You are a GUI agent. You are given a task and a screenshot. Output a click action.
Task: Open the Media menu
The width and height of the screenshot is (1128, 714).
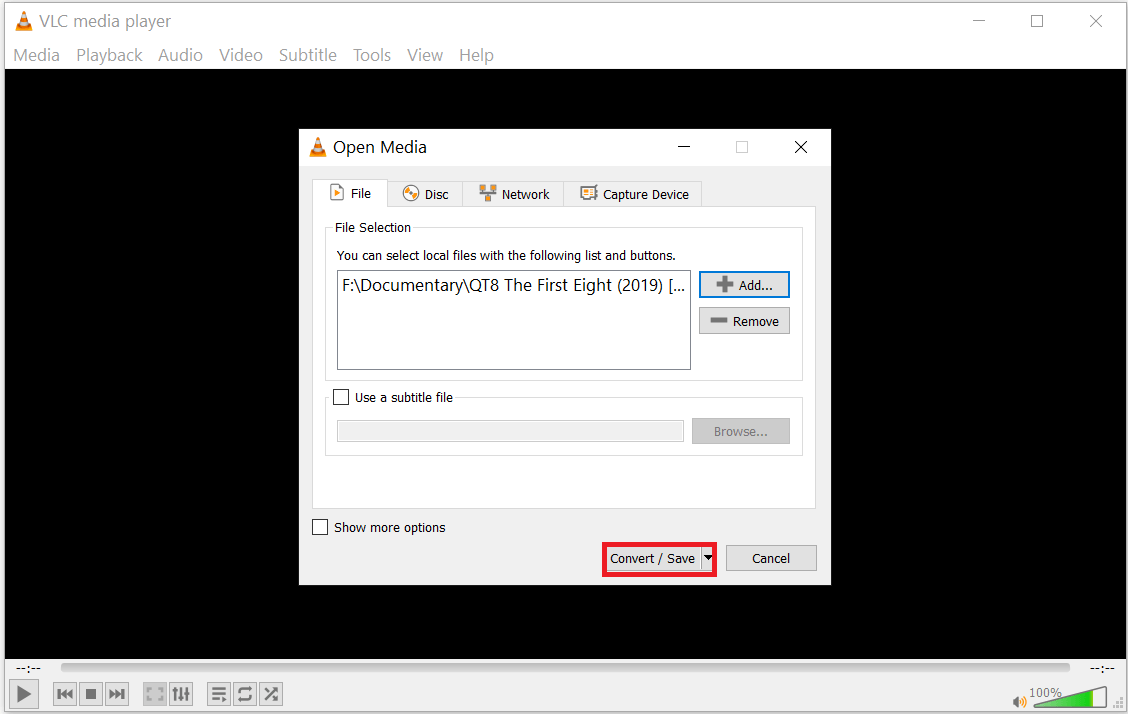(x=37, y=55)
